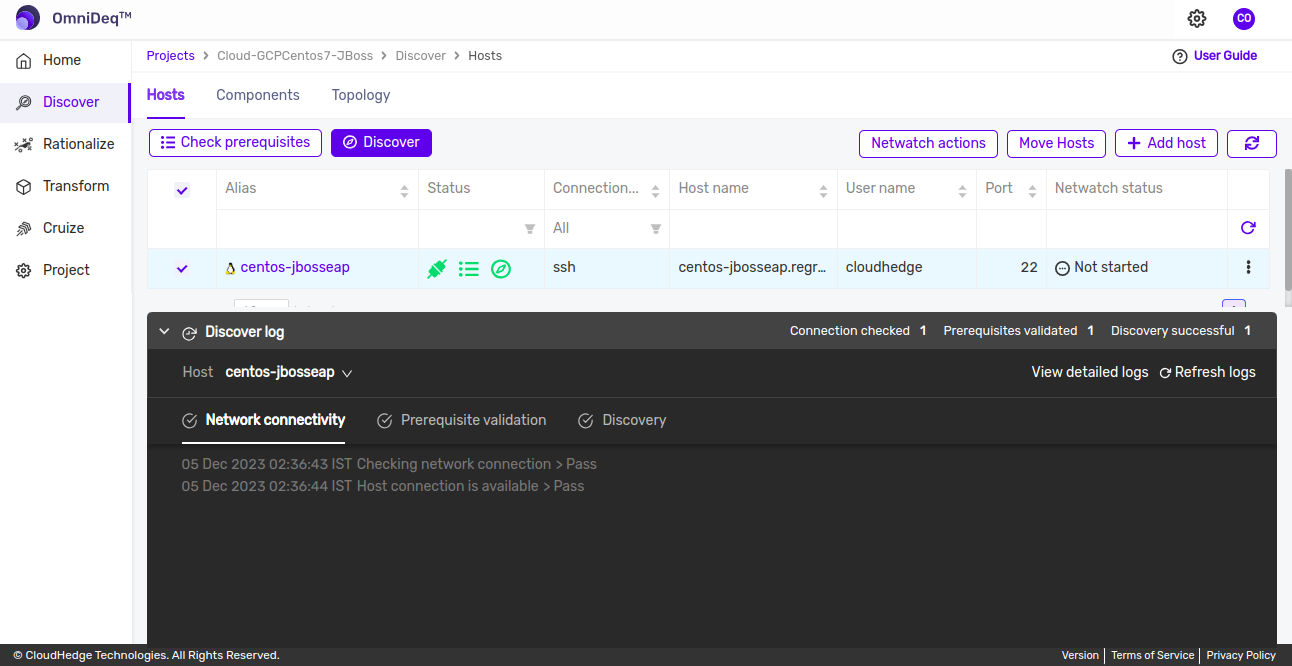
Task: Select the Network connectivity log tab
Action: click(264, 420)
